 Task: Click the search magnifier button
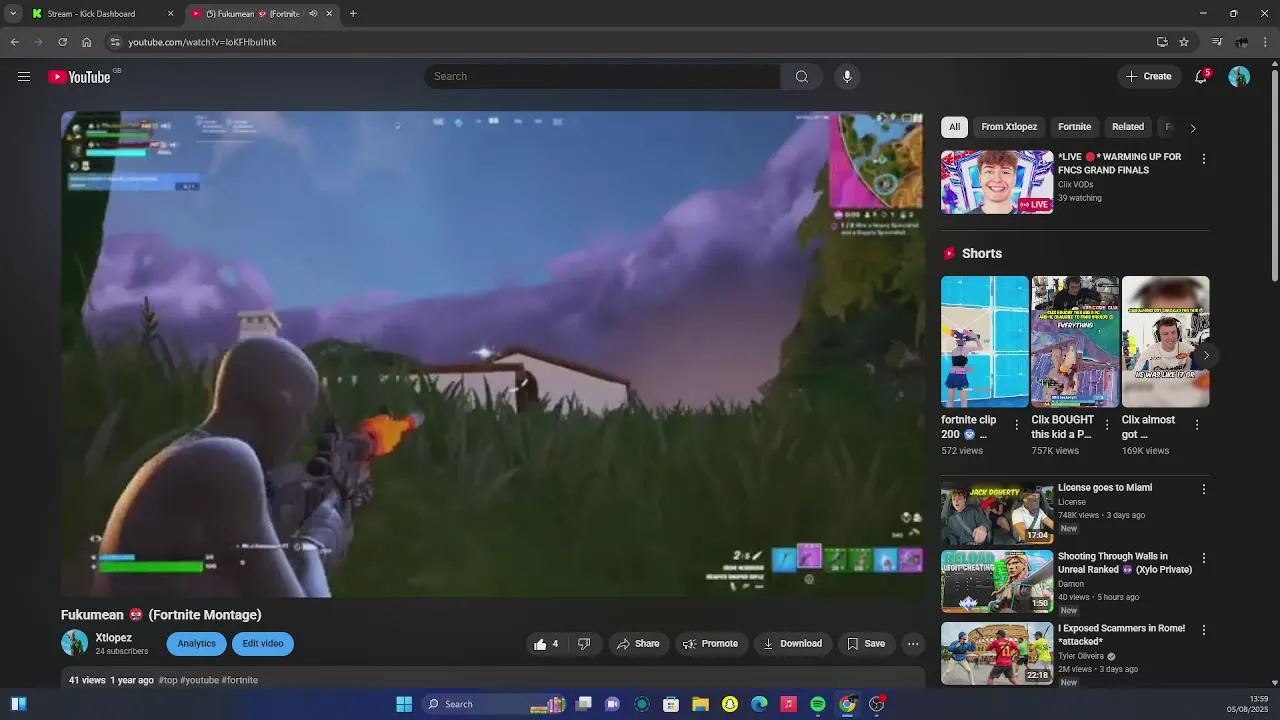coord(802,77)
